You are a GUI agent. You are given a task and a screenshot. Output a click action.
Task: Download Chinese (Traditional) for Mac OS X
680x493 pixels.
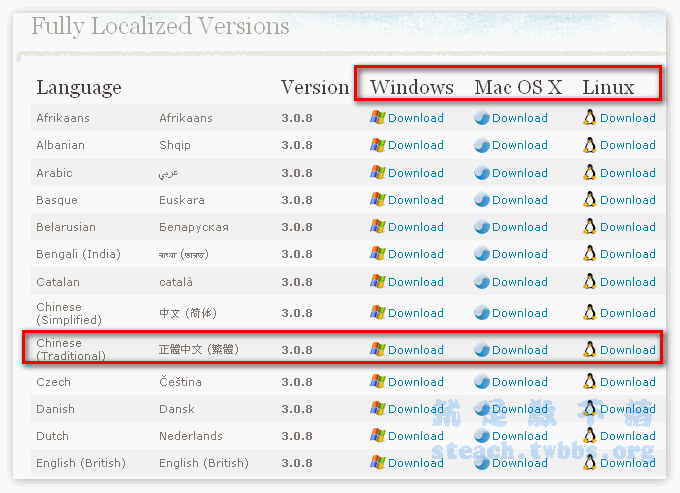coord(520,350)
